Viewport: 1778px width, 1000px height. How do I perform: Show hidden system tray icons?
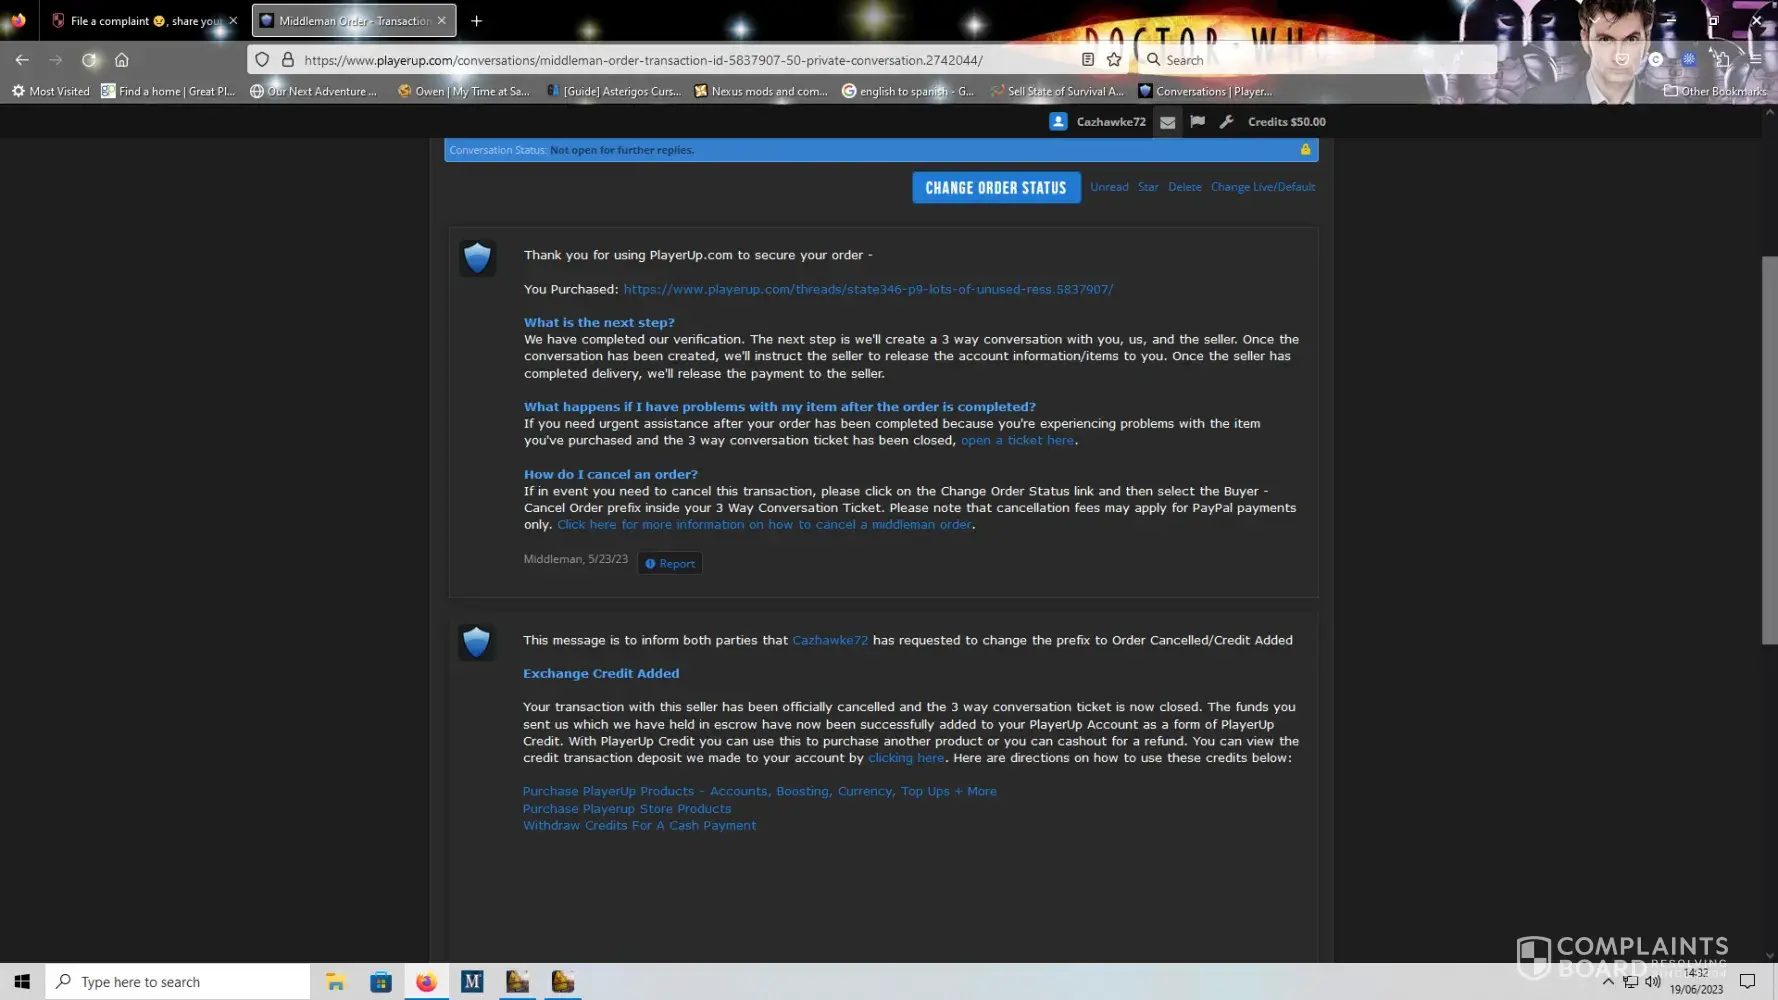click(1608, 982)
